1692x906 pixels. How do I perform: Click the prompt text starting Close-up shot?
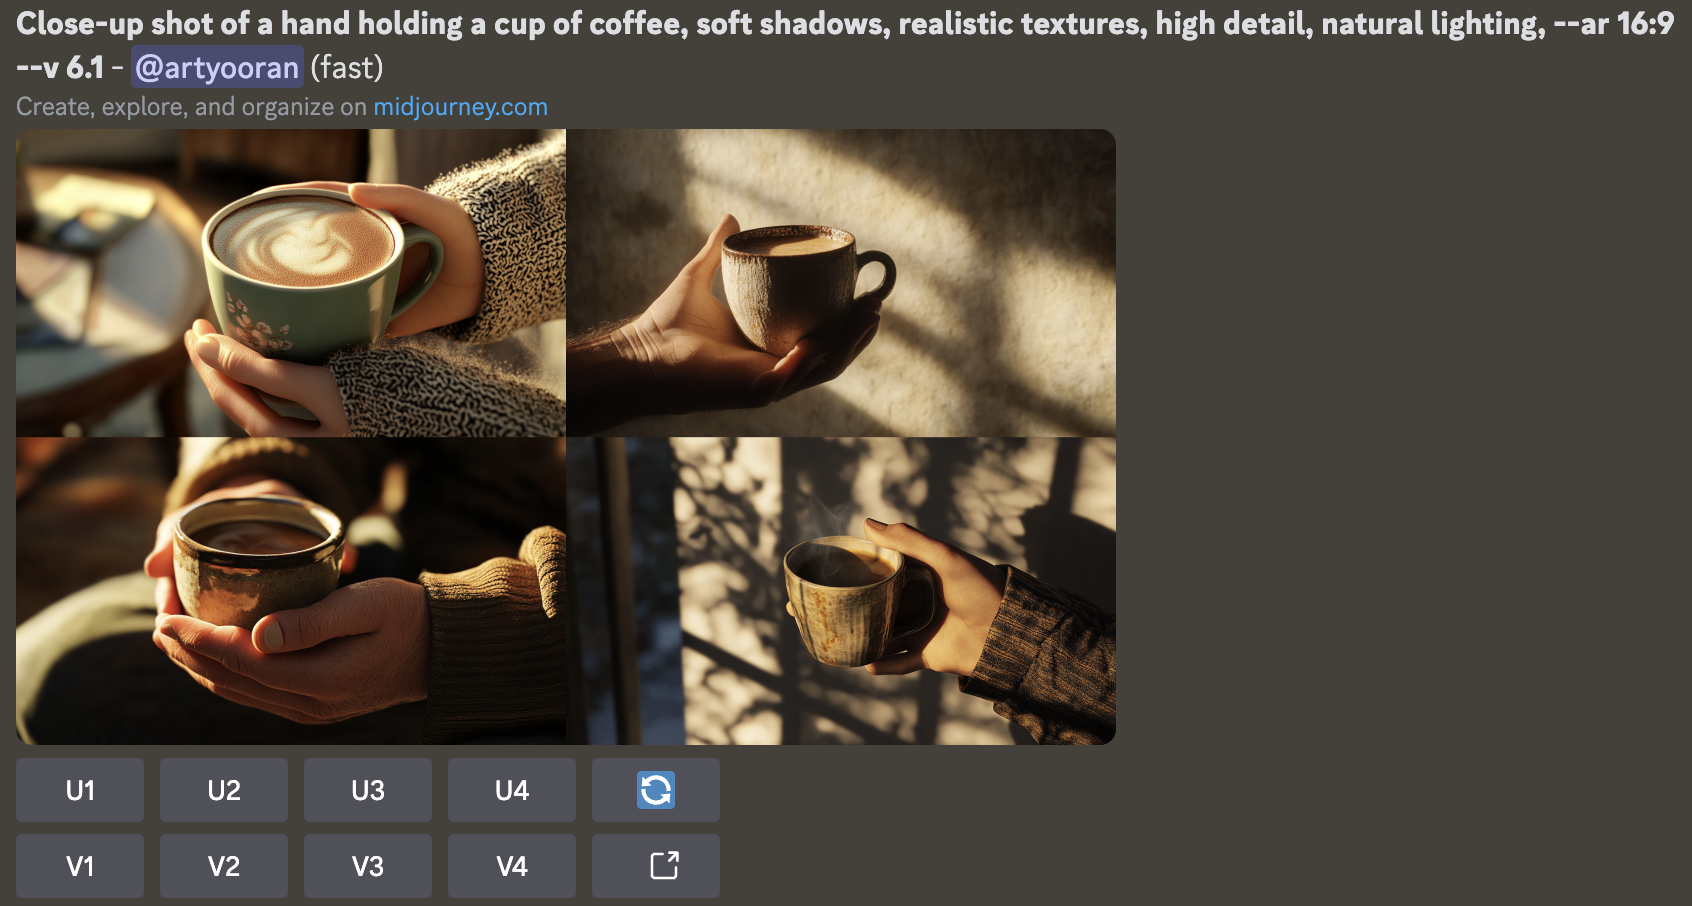[845, 45]
